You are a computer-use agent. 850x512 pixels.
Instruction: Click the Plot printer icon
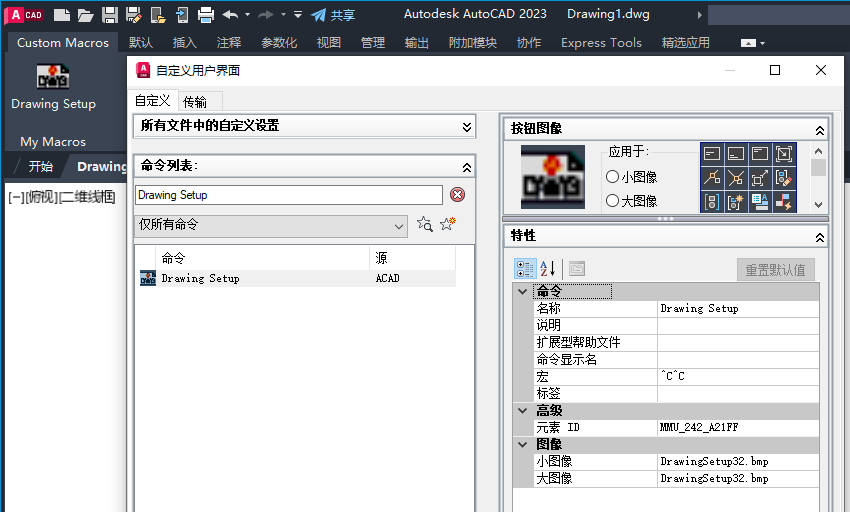coord(205,15)
